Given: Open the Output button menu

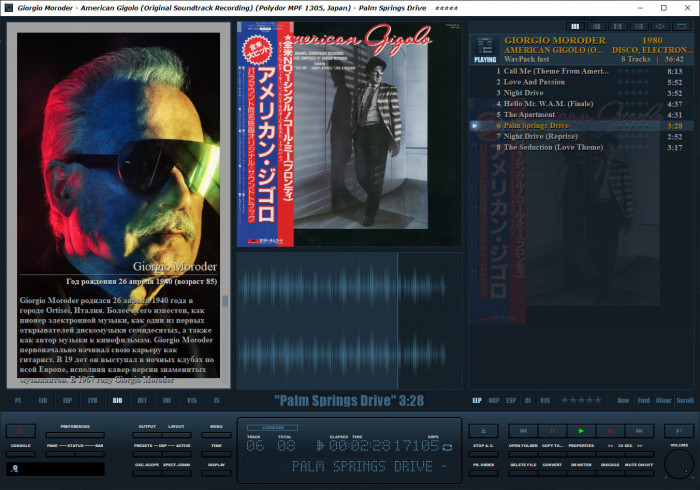Looking at the screenshot, I should click(147, 435).
